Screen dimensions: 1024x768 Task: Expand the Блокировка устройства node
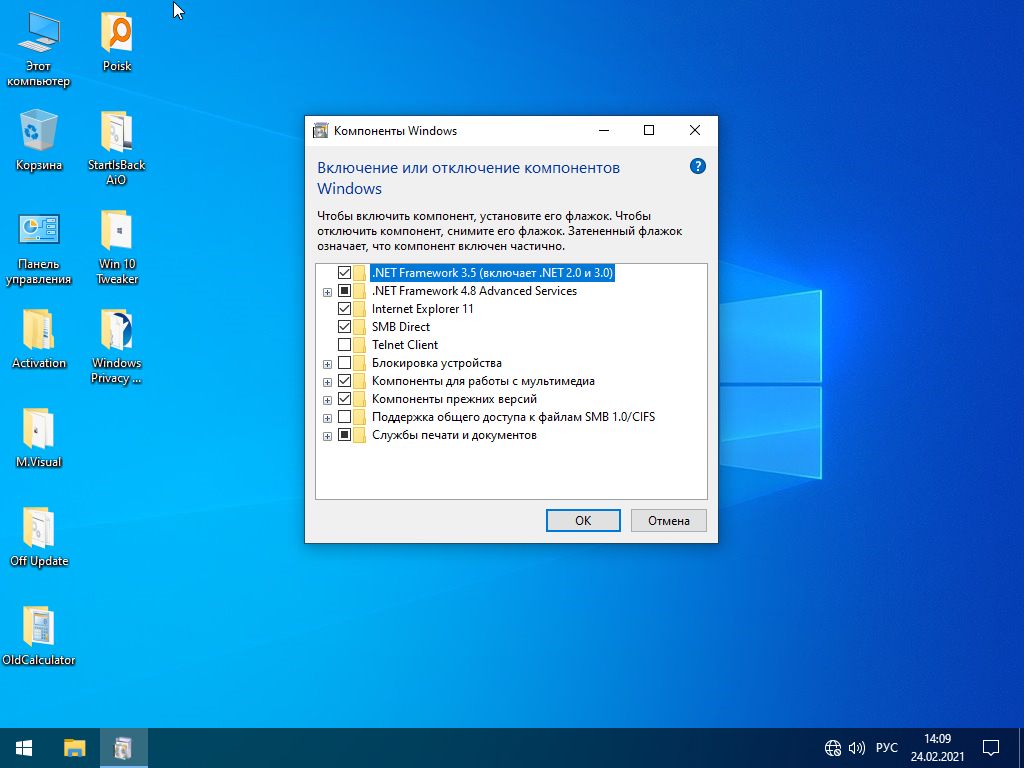pos(327,363)
